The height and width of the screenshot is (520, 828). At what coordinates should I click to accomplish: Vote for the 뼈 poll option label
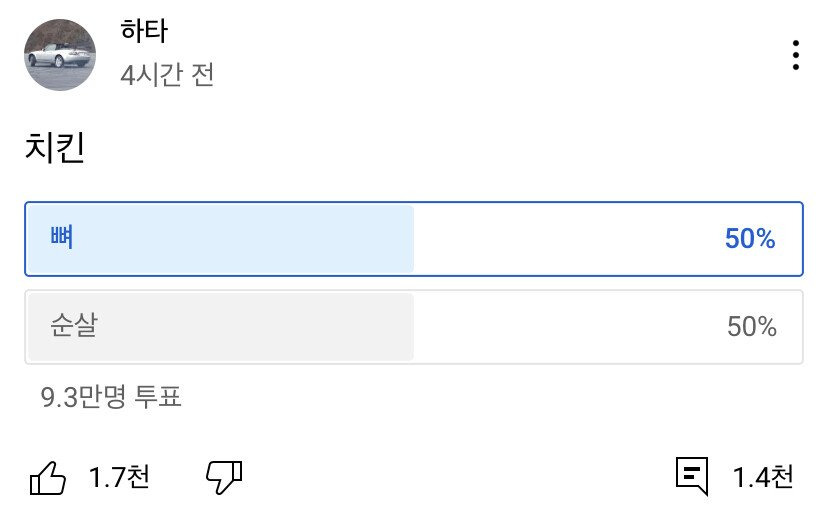[62, 239]
